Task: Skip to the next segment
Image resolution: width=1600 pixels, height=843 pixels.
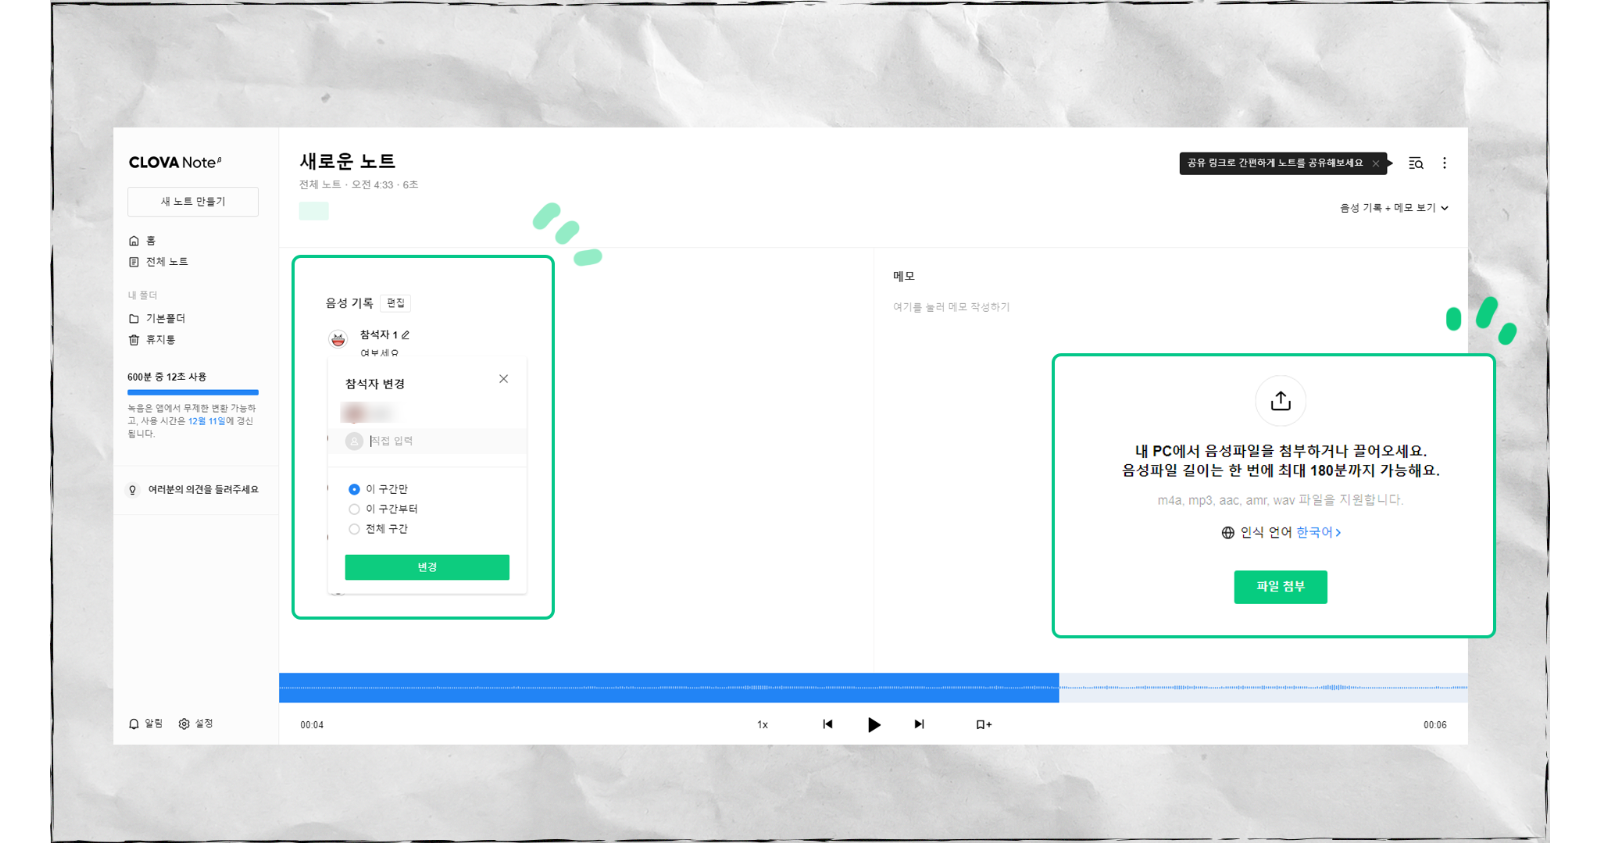Action: click(x=919, y=724)
